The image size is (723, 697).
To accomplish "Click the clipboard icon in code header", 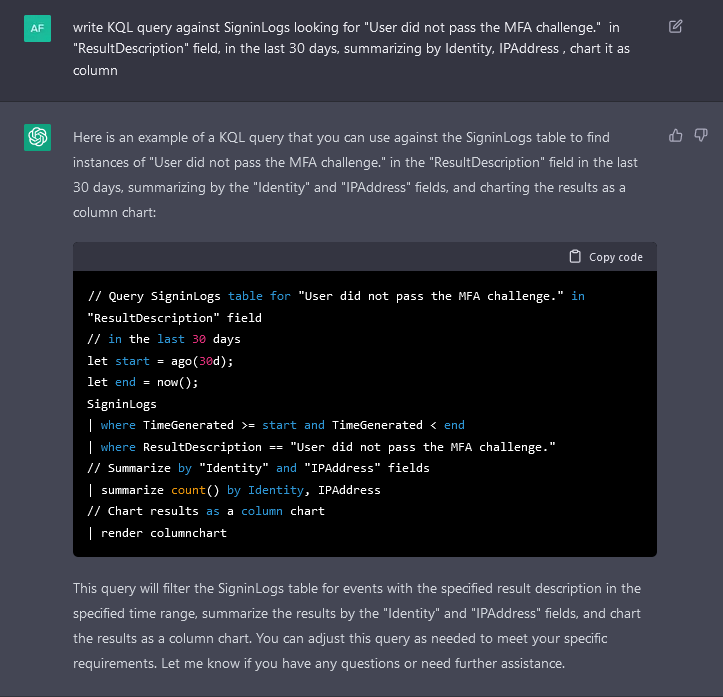I will tap(575, 257).
